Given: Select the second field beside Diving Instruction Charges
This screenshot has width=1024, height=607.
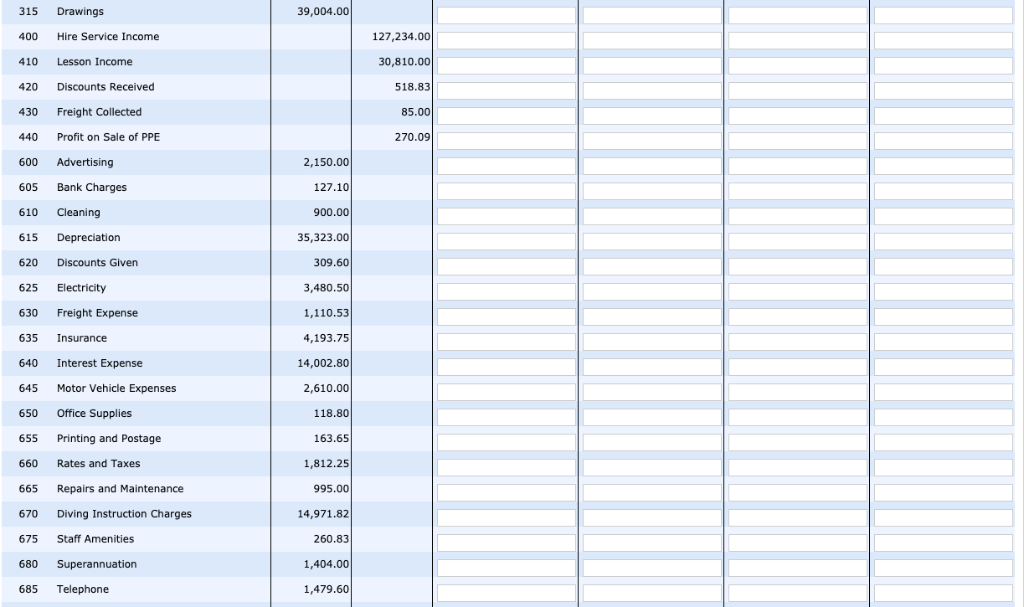Looking at the screenshot, I should (649, 516).
